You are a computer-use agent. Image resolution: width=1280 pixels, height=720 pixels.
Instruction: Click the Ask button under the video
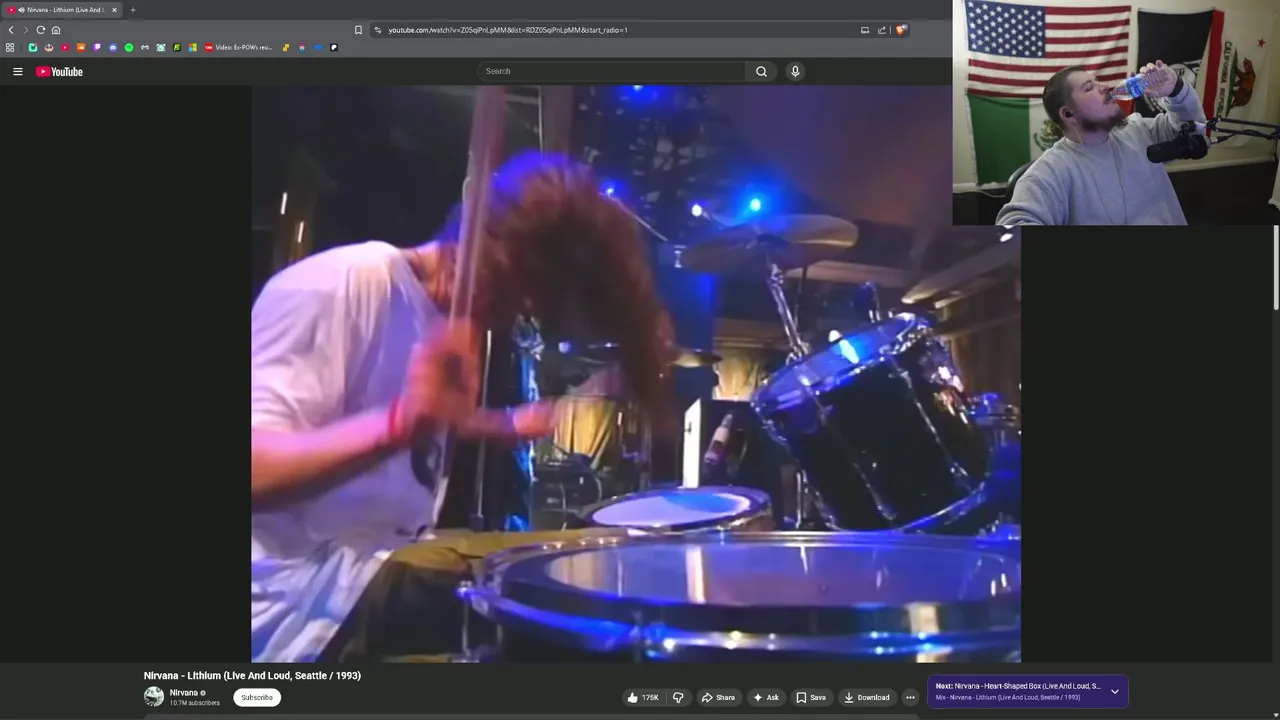pyautogui.click(x=766, y=697)
